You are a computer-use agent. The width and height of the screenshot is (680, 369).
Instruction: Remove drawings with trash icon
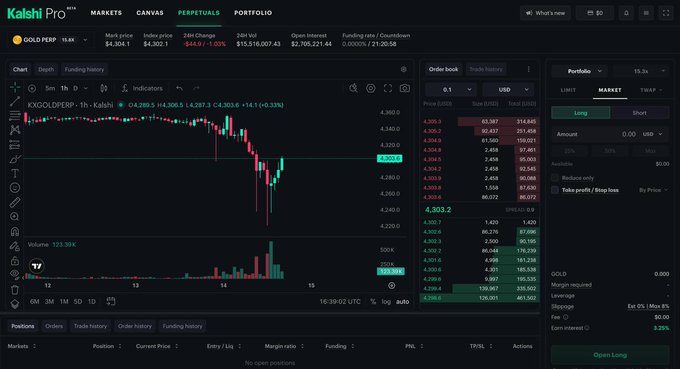(15, 289)
